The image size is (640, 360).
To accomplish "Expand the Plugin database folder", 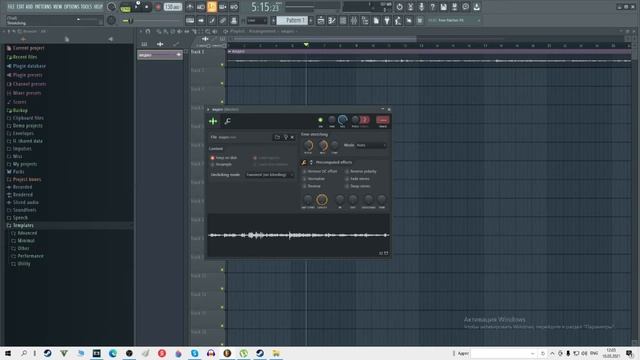I will point(29,66).
